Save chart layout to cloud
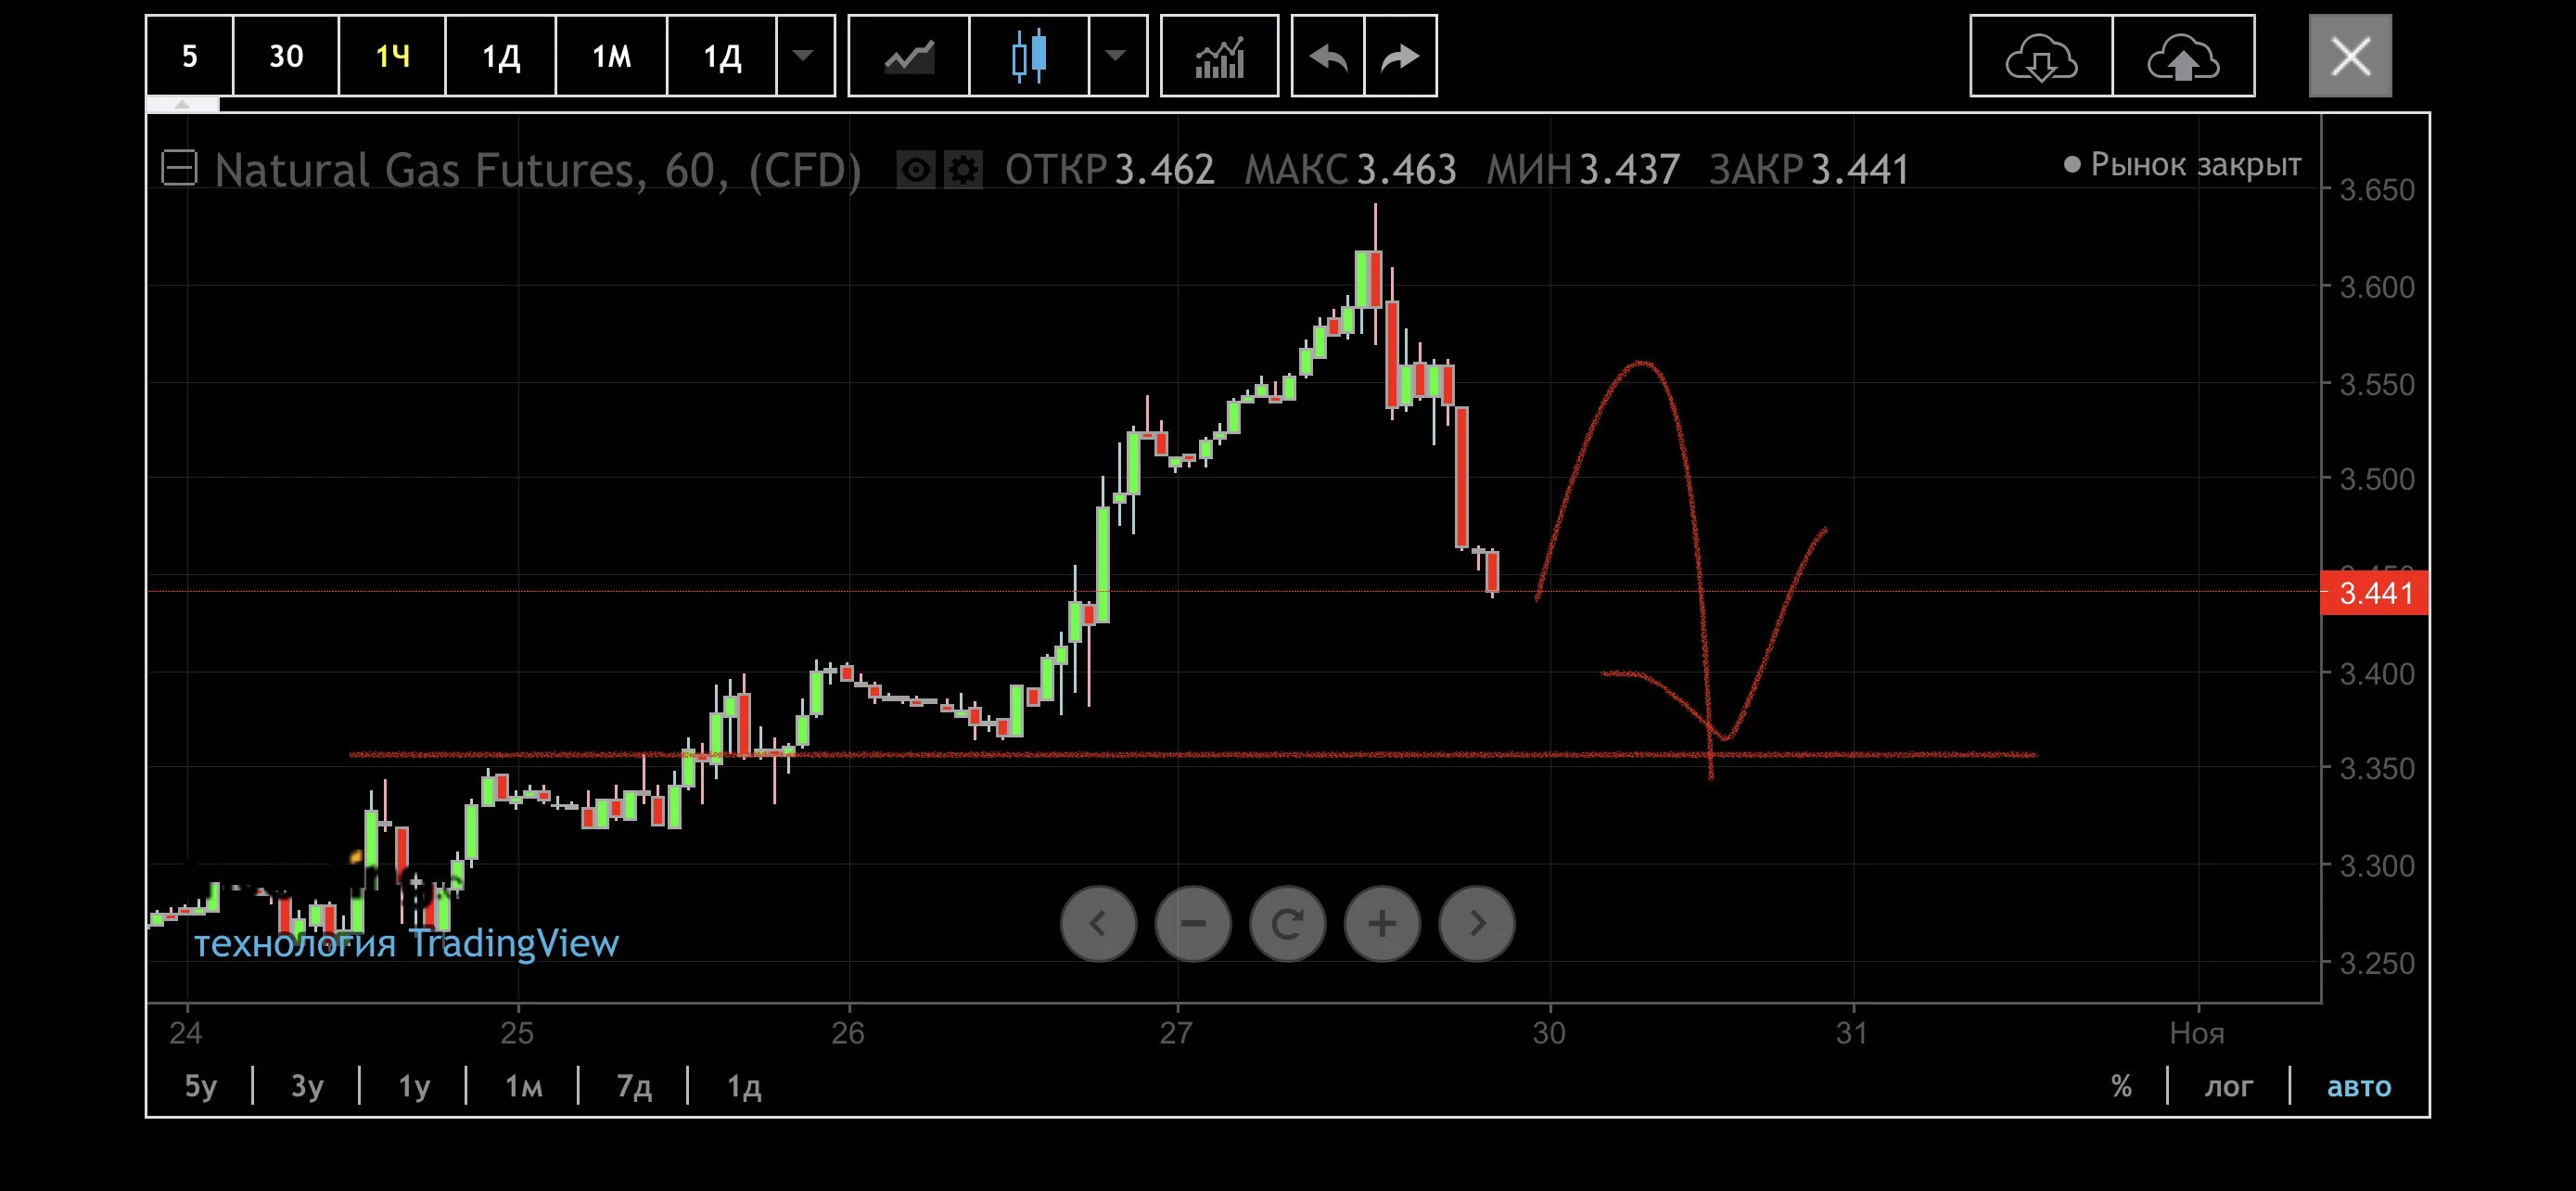 [x=2183, y=56]
